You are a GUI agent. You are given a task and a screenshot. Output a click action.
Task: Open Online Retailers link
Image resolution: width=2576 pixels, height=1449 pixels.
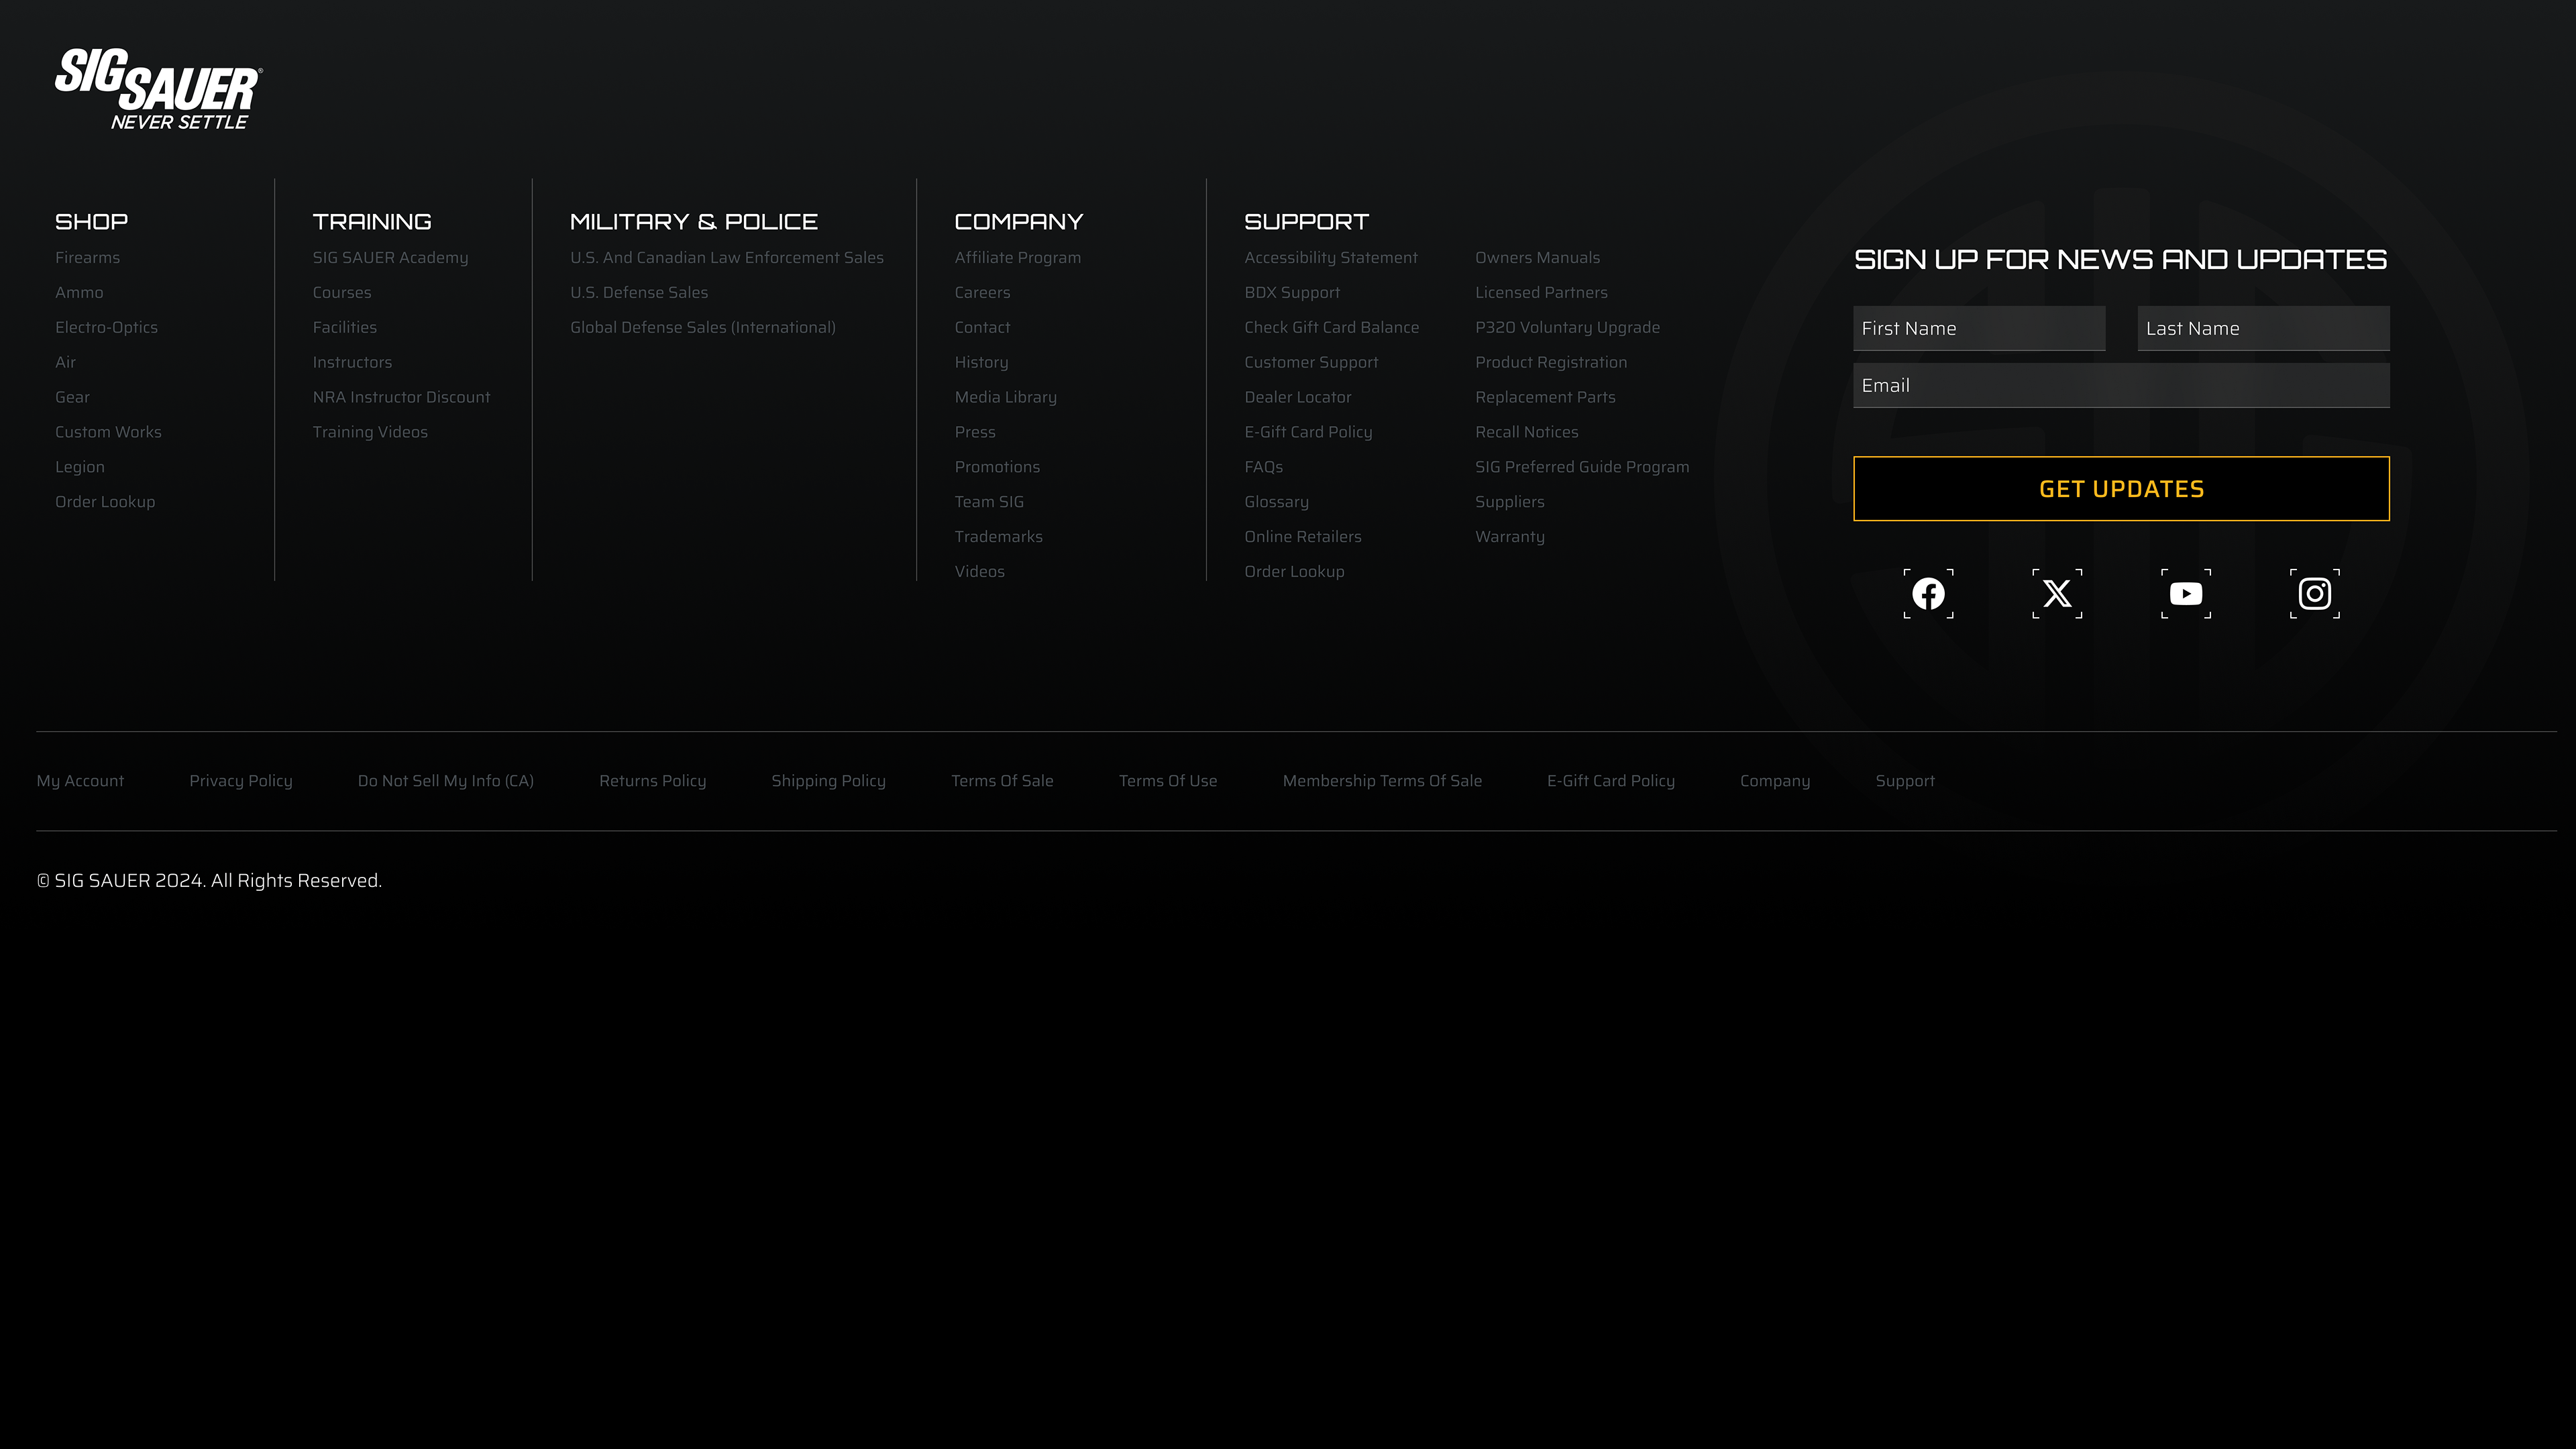coord(1303,537)
